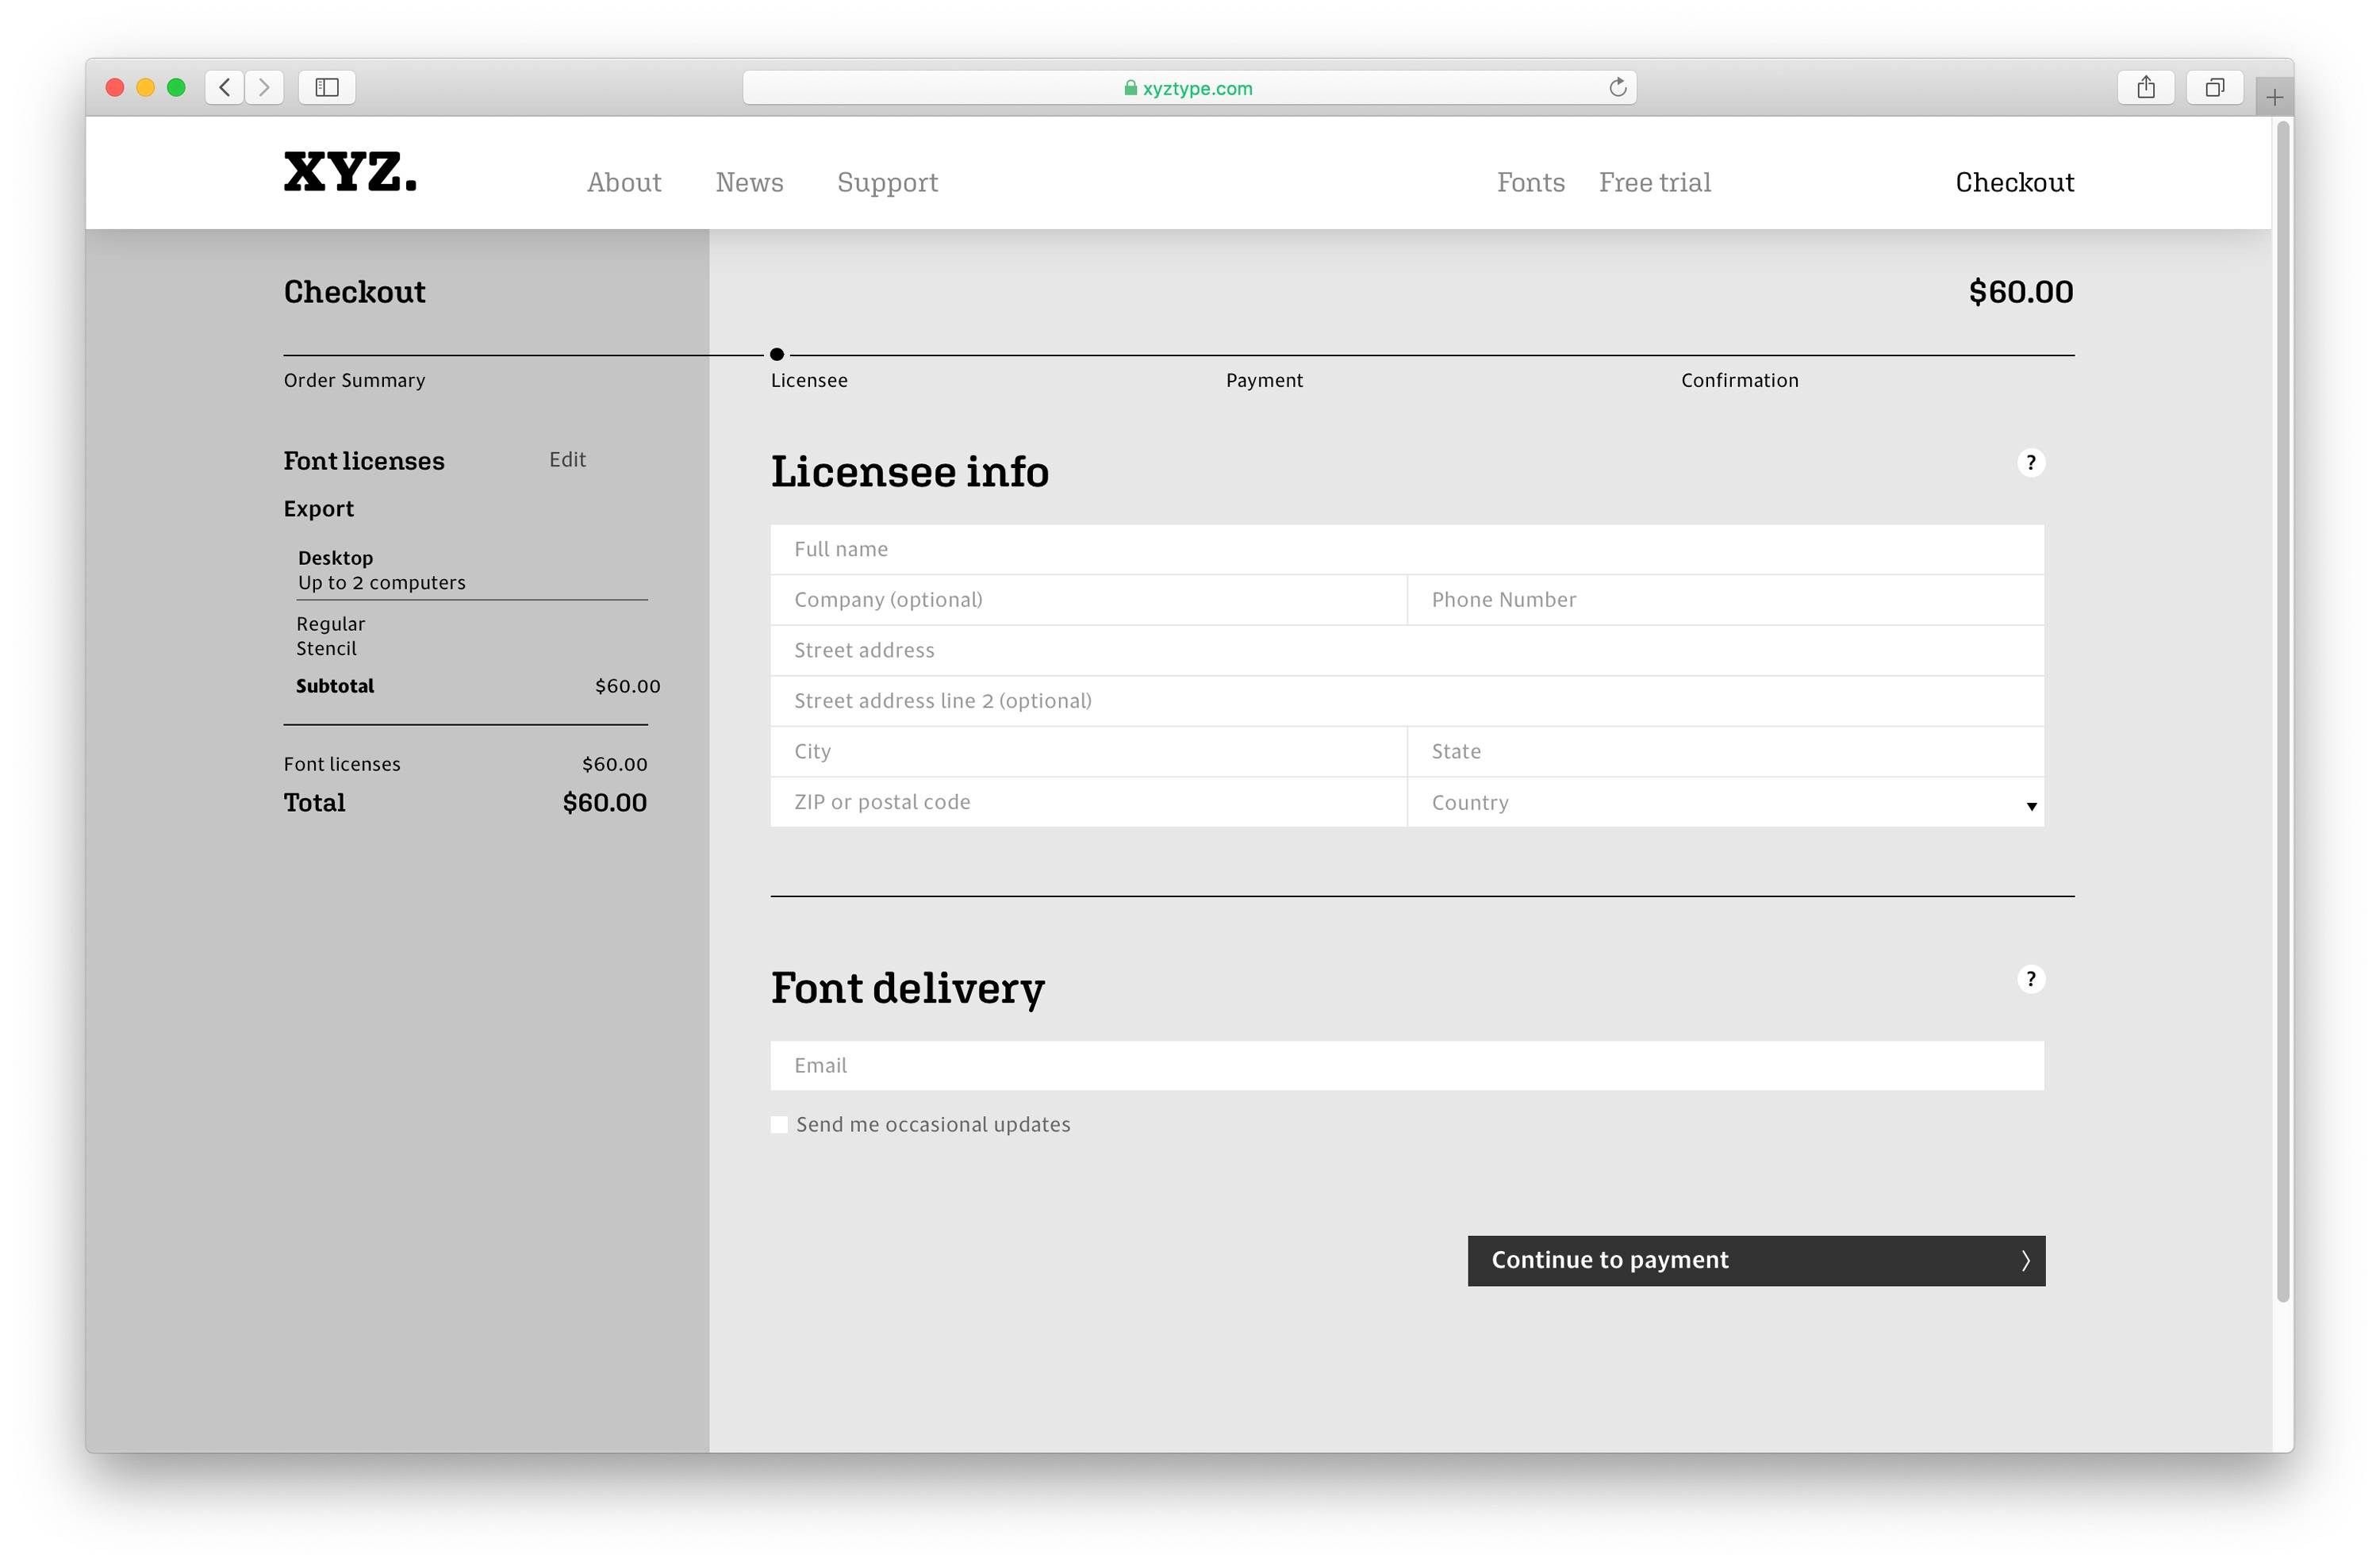Viewport: 2380px width, 1566px height.
Task: Click into the Email field
Action: coord(1406,1065)
